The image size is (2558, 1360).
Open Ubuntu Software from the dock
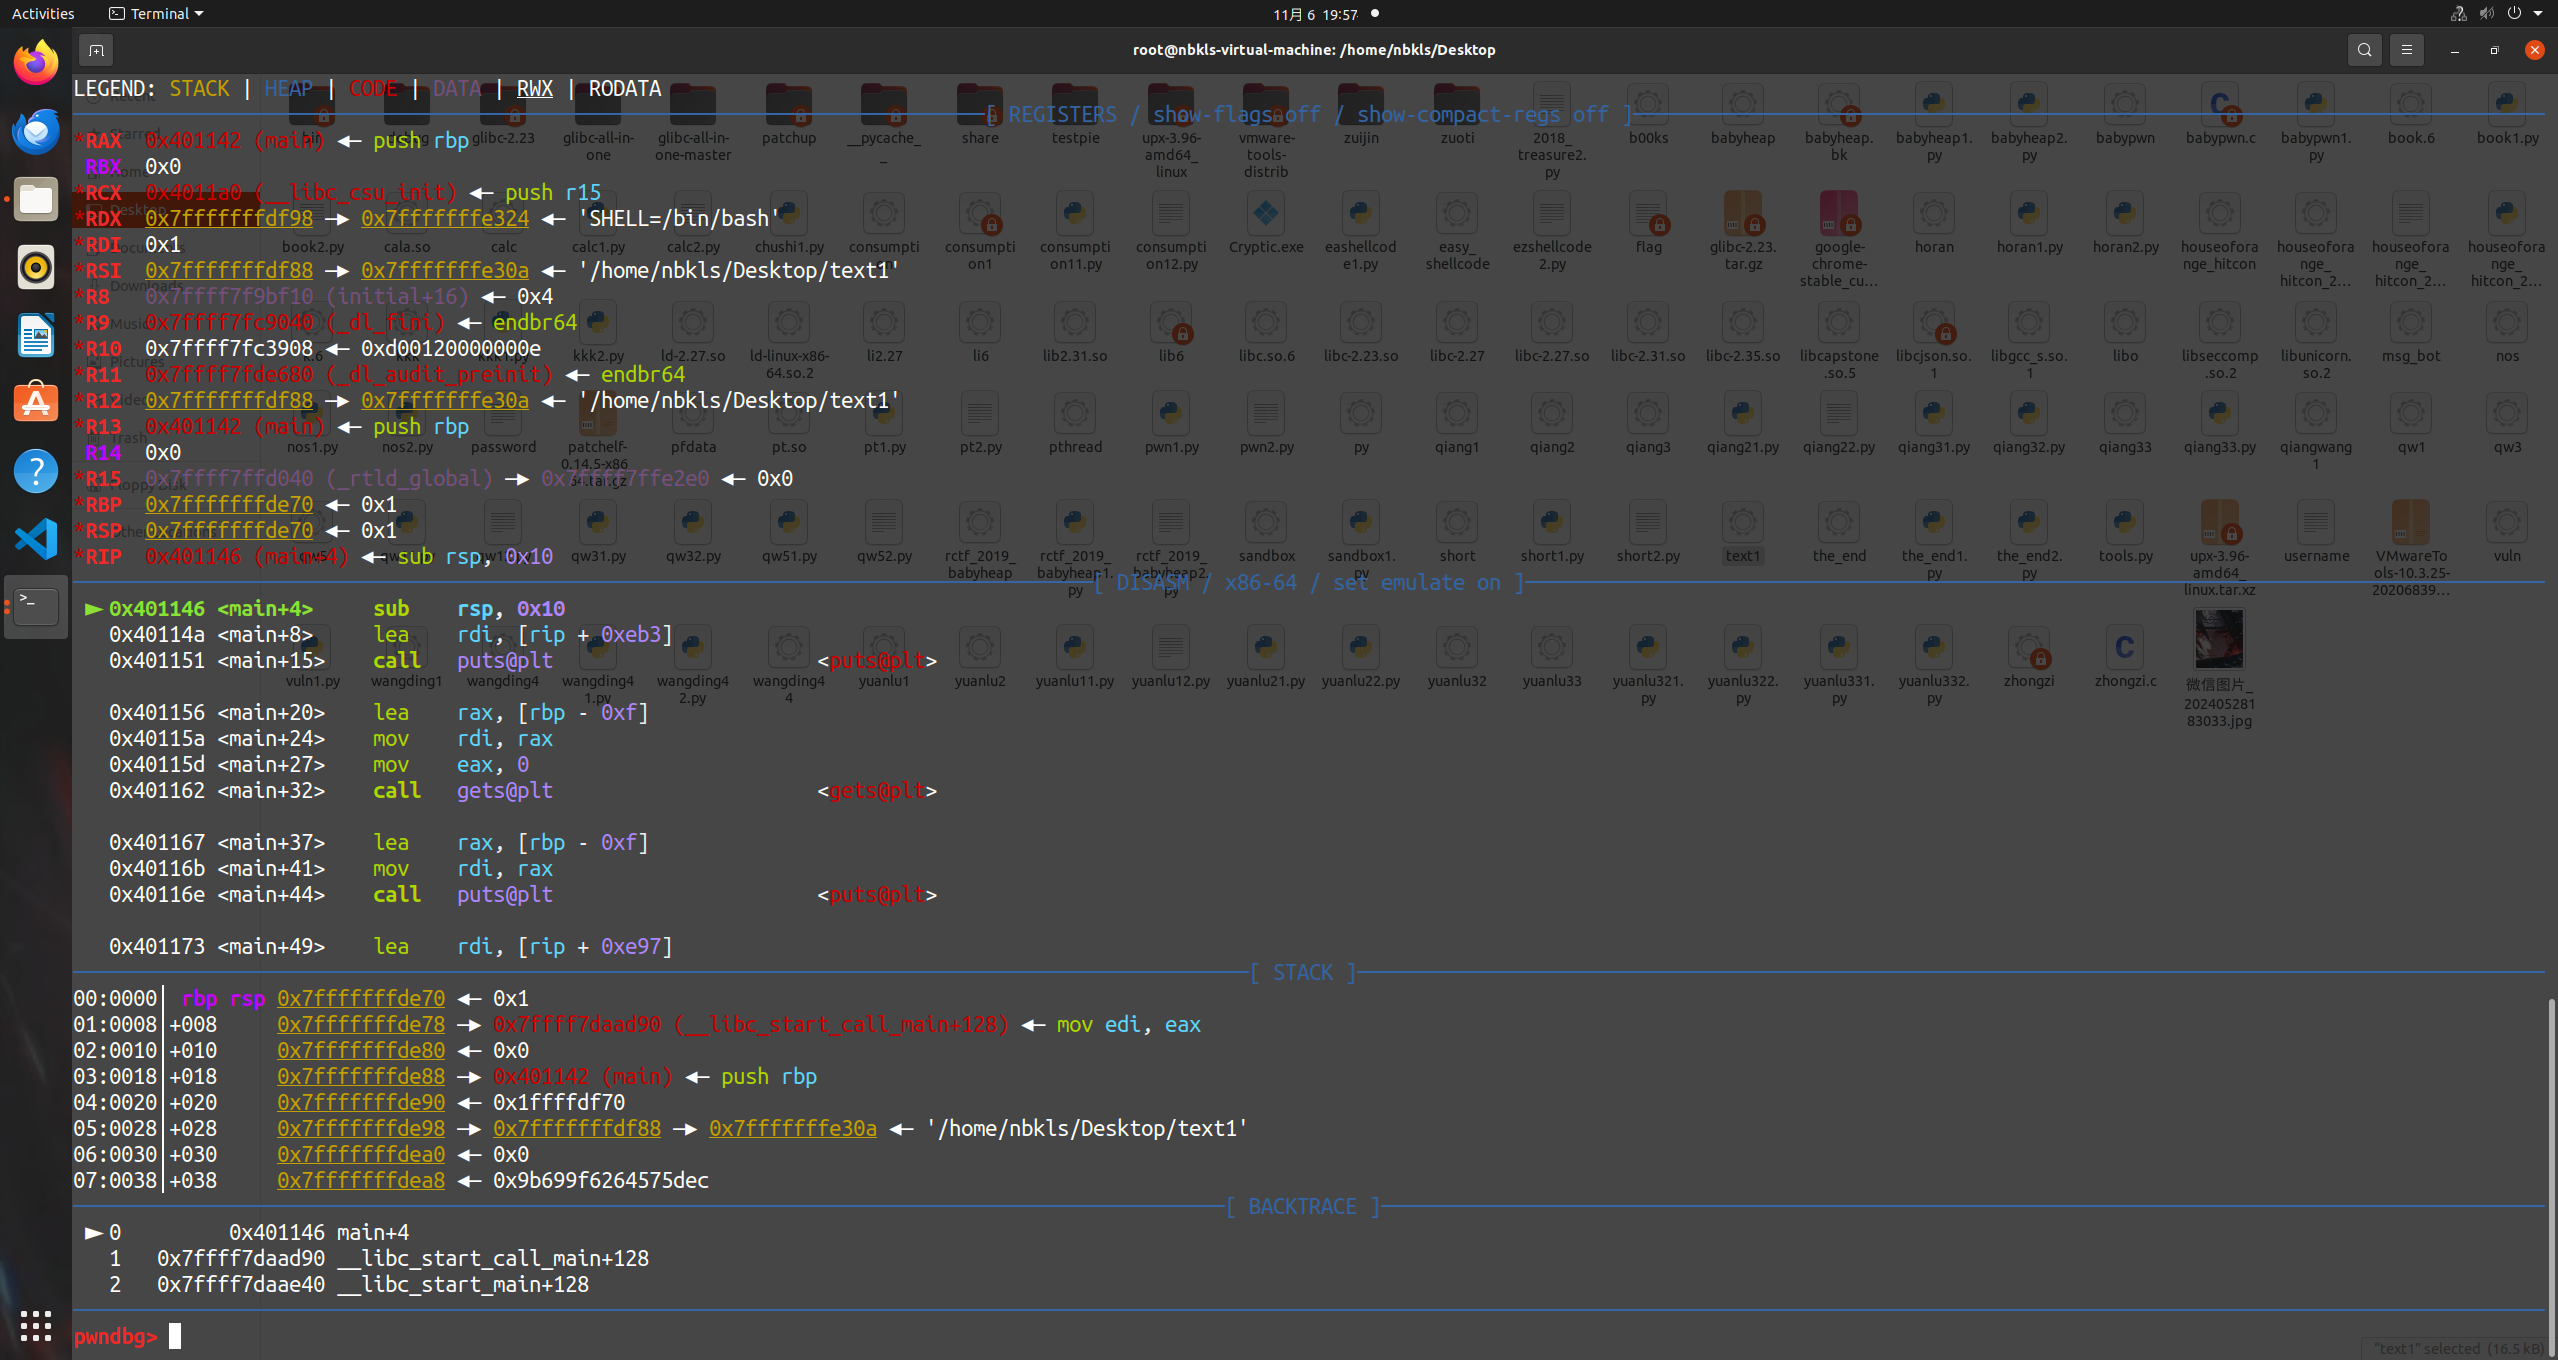tap(35, 402)
